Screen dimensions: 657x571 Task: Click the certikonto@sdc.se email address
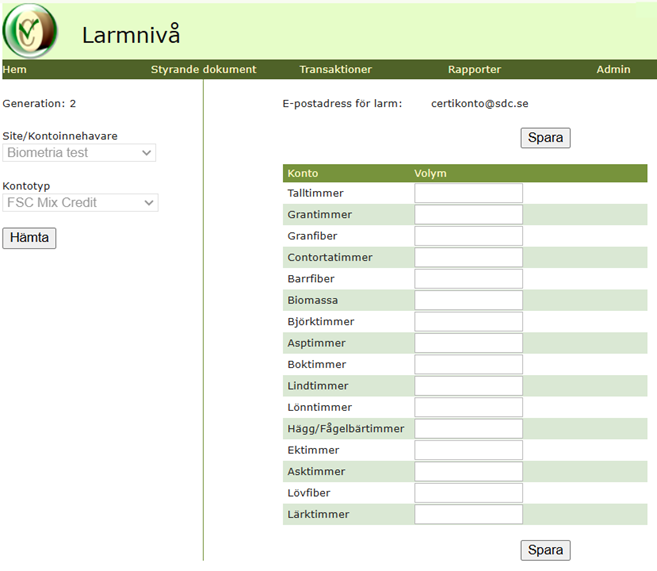[x=480, y=103]
